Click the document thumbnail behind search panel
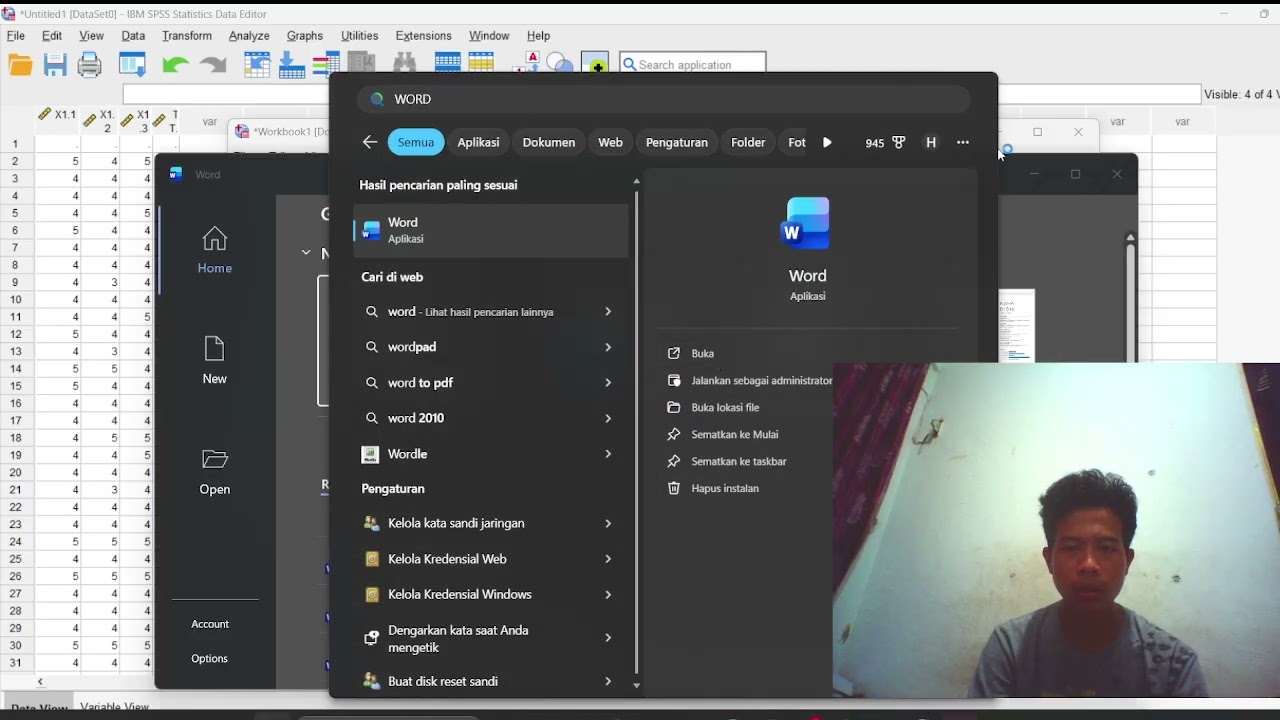Screen dimensions: 1280x720 pos(1017,325)
